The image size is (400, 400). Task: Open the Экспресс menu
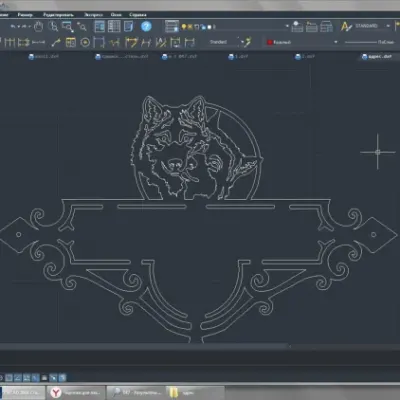coord(93,15)
